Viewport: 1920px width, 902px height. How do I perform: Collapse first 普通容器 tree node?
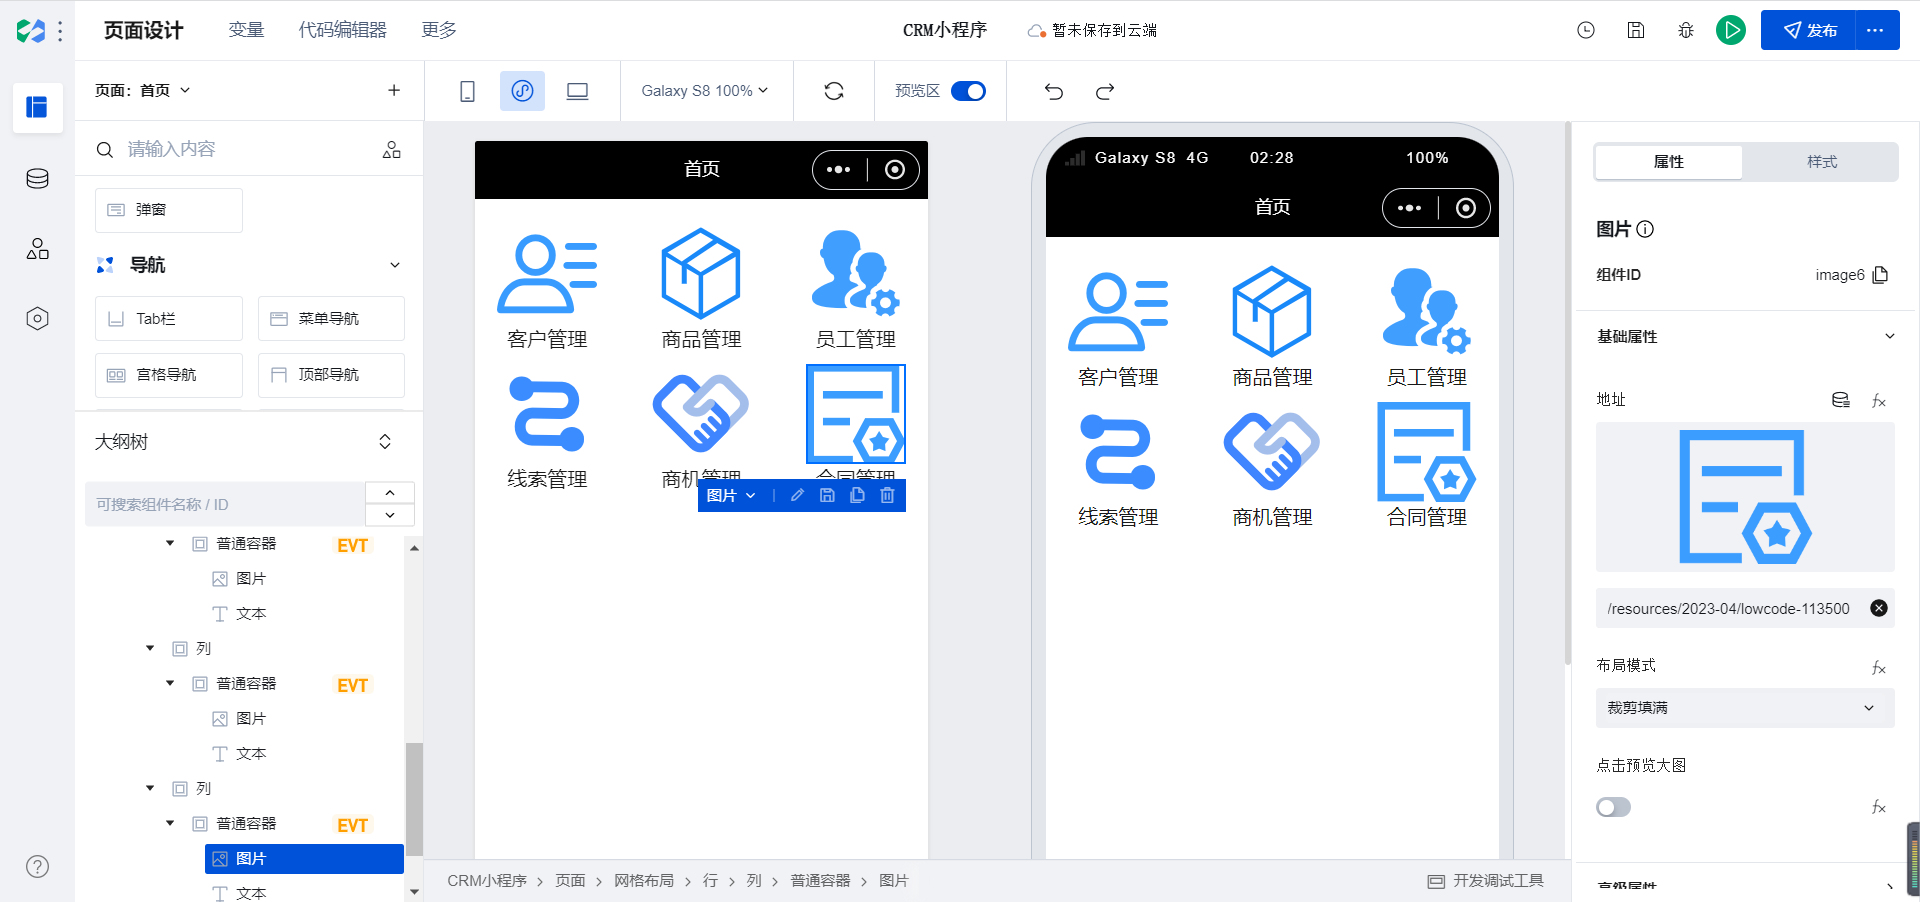(x=170, y=544)
